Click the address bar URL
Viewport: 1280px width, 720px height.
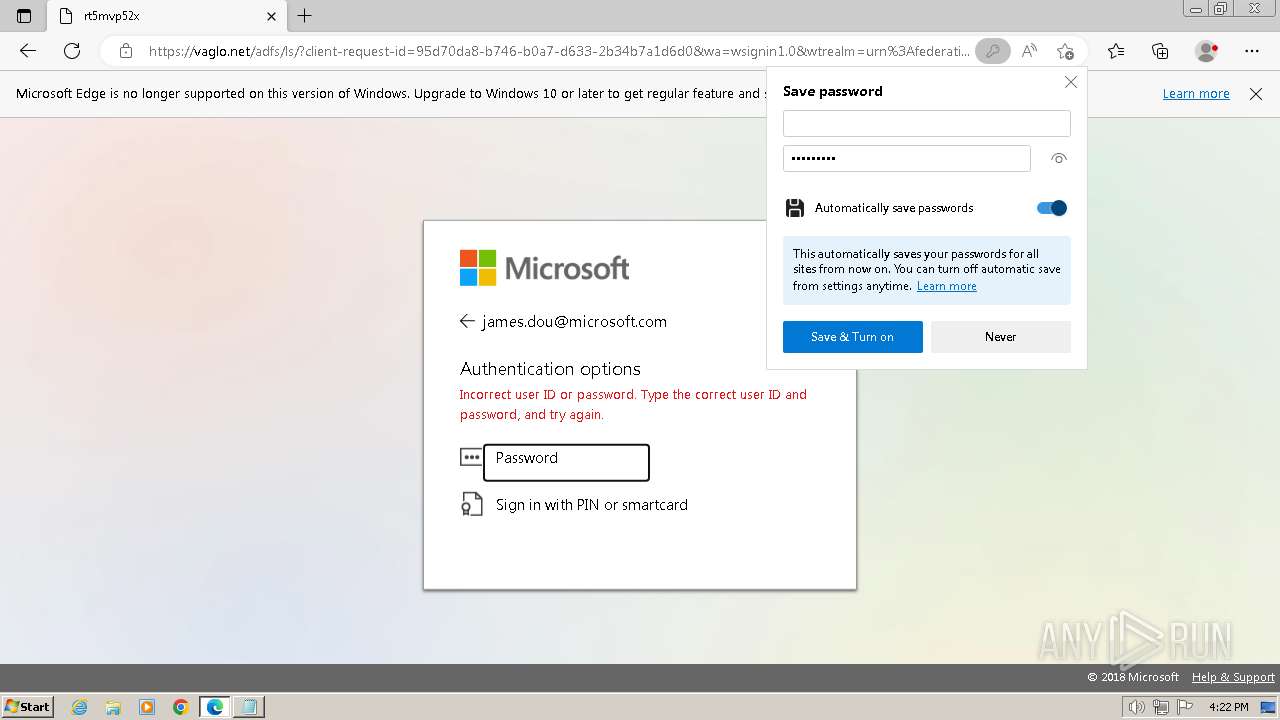tap(558, 51)
